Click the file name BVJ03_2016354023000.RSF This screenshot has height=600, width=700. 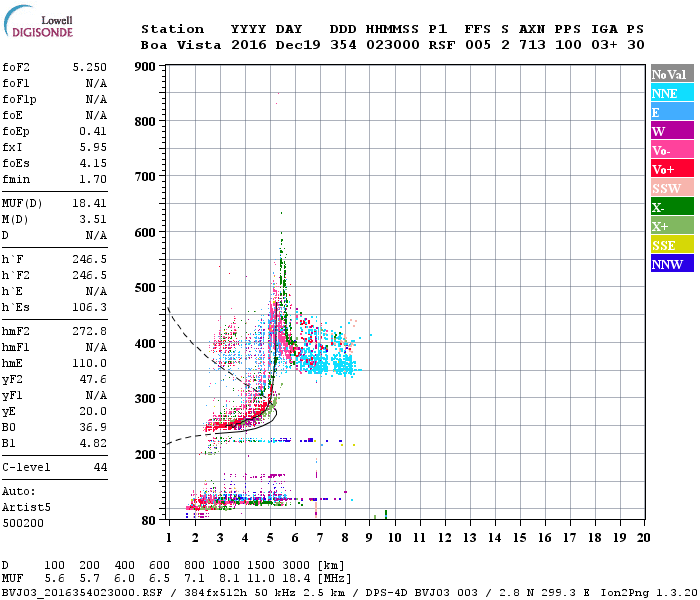83,593
